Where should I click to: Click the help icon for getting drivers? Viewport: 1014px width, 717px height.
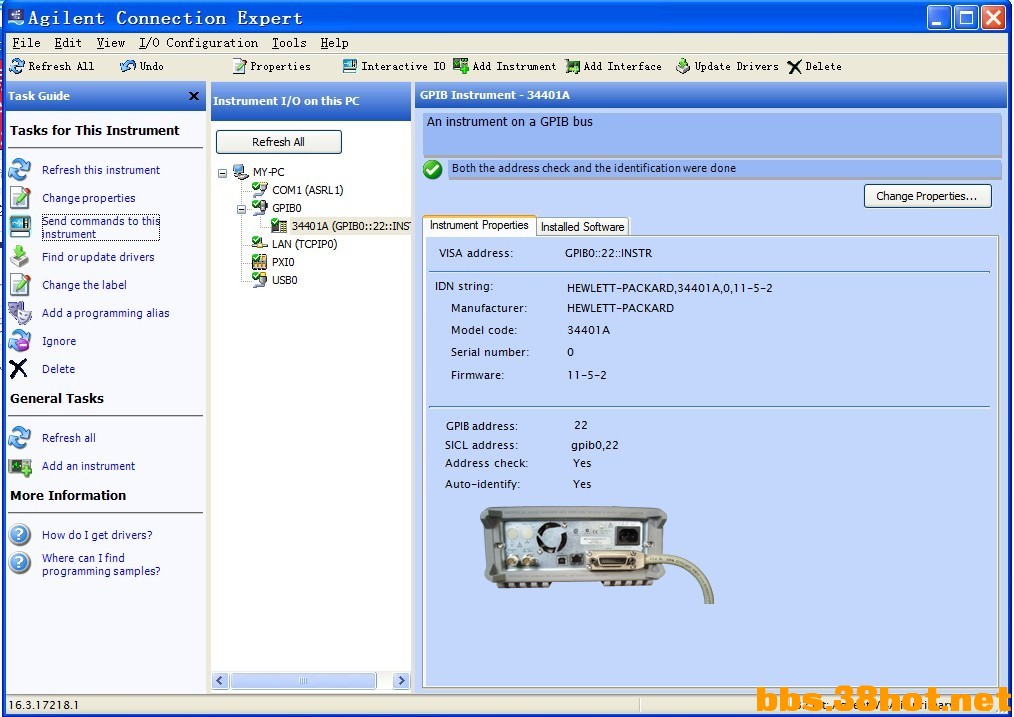click(x=20, y=535)
